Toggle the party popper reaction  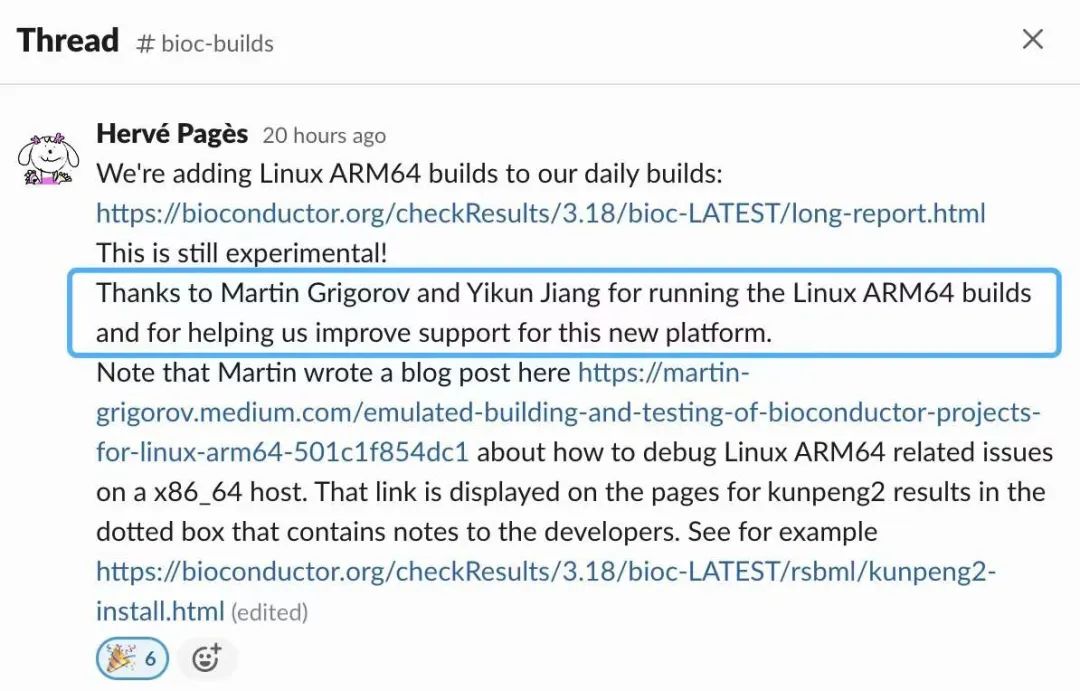pos(132,658)
